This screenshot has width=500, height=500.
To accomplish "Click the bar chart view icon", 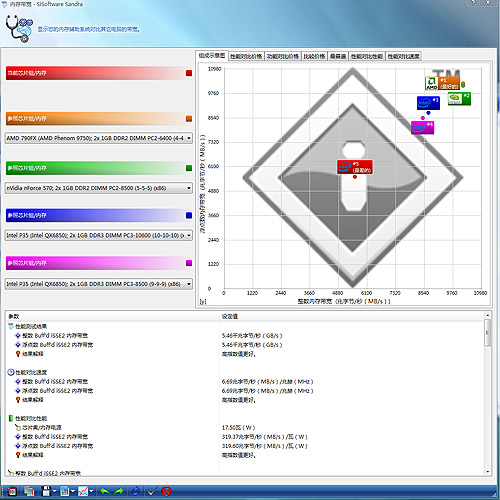I will (x=65, y=491).
